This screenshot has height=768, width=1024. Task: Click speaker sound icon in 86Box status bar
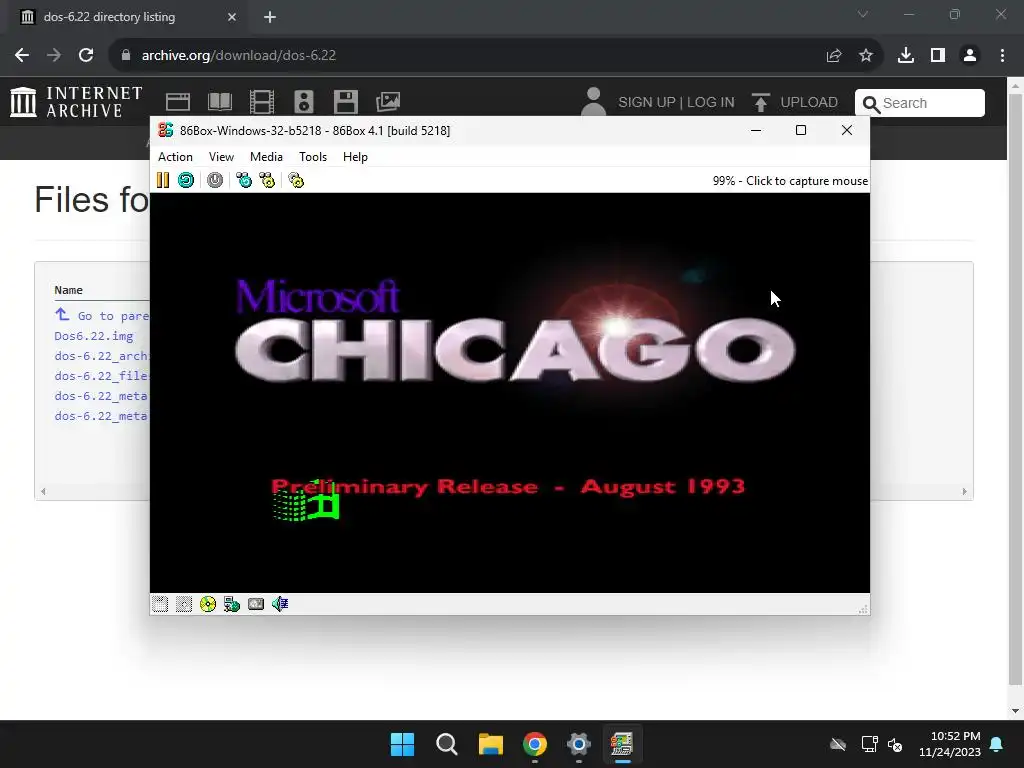[280, 604]
